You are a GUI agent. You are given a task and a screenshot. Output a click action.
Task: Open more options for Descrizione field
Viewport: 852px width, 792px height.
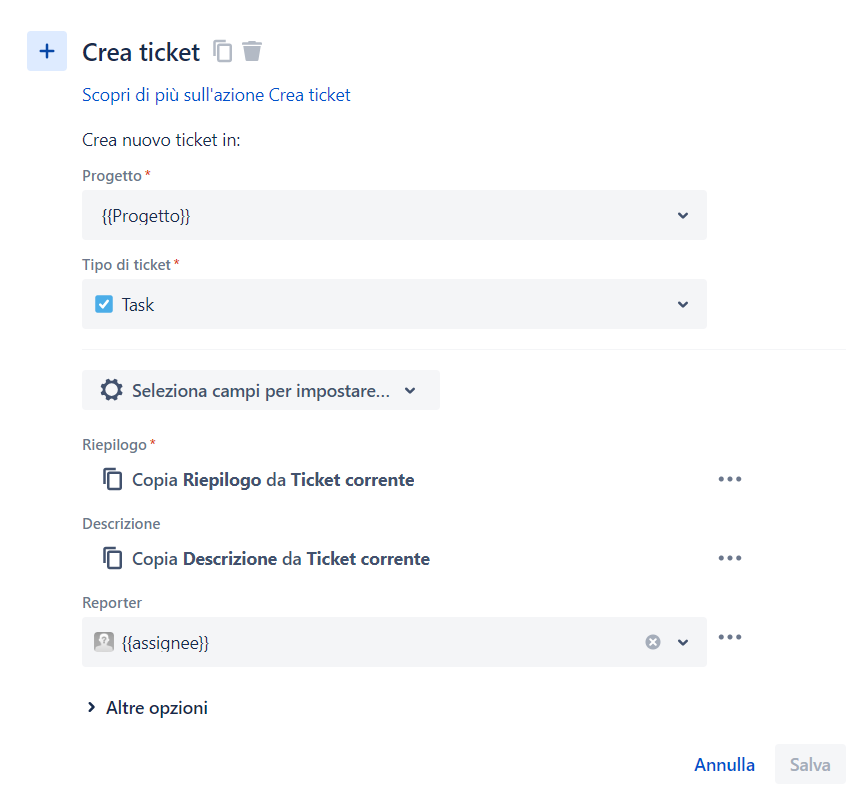point(730,558)
